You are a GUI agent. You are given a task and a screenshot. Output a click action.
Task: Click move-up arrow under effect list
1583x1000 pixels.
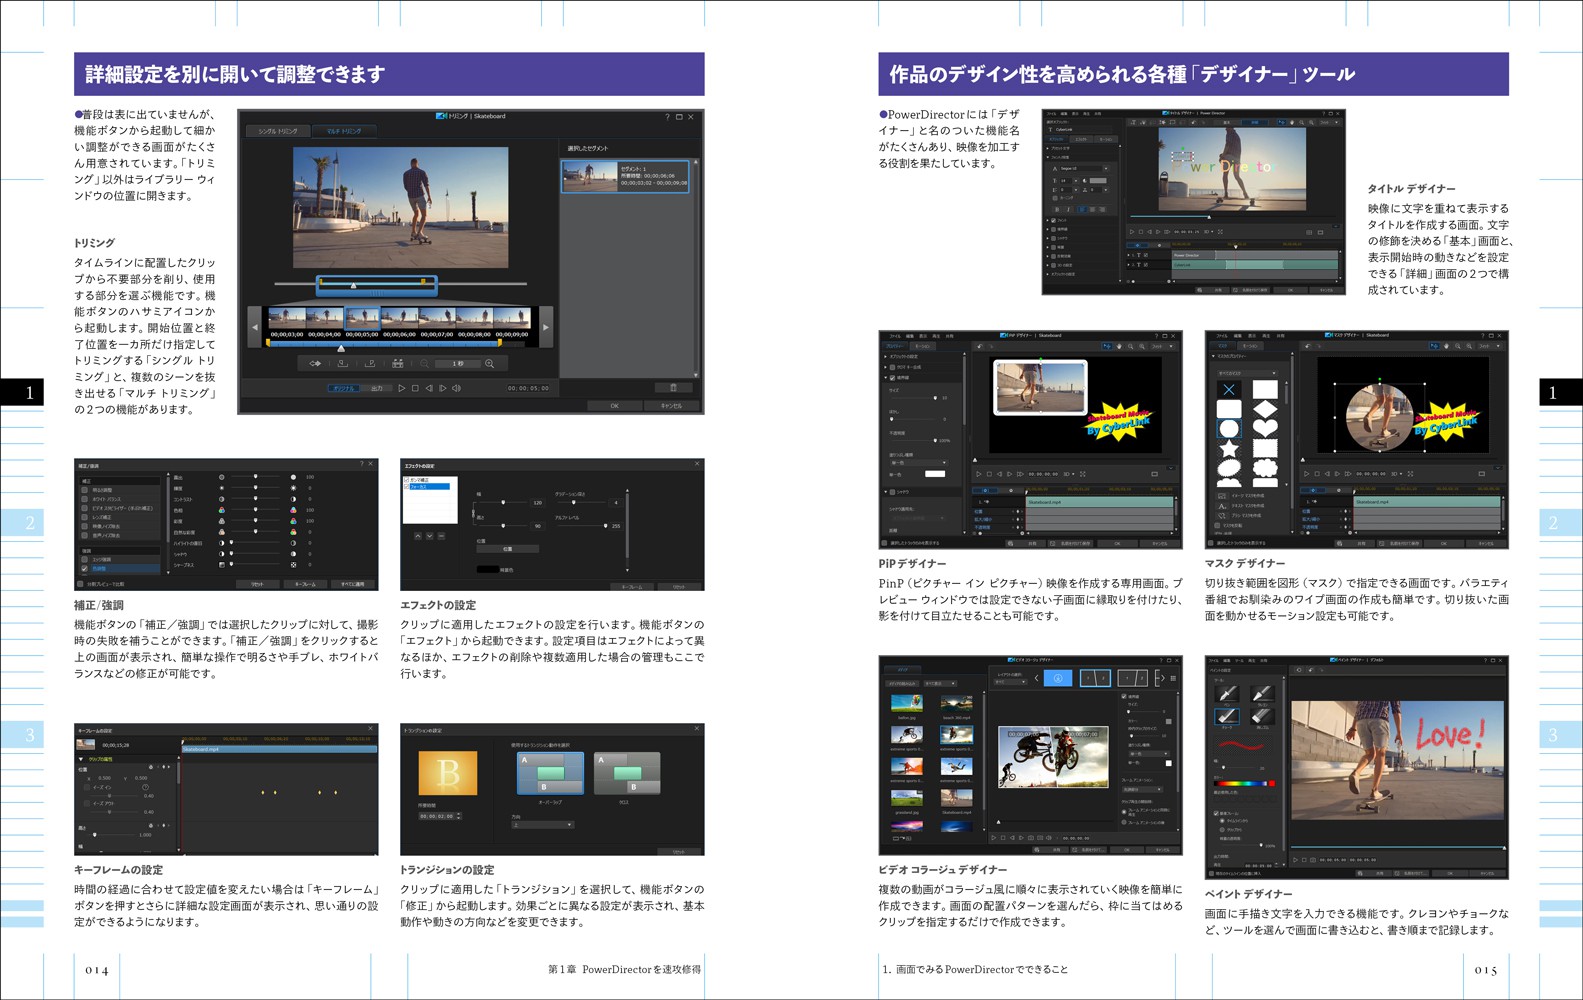tap(418, 536)
